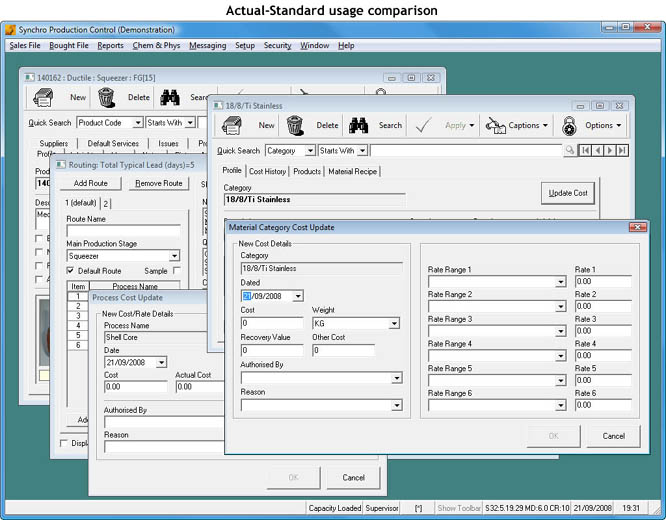Toggle the Default Route checkbox
This screenshot has height=520, width=666.
(71, 271)
